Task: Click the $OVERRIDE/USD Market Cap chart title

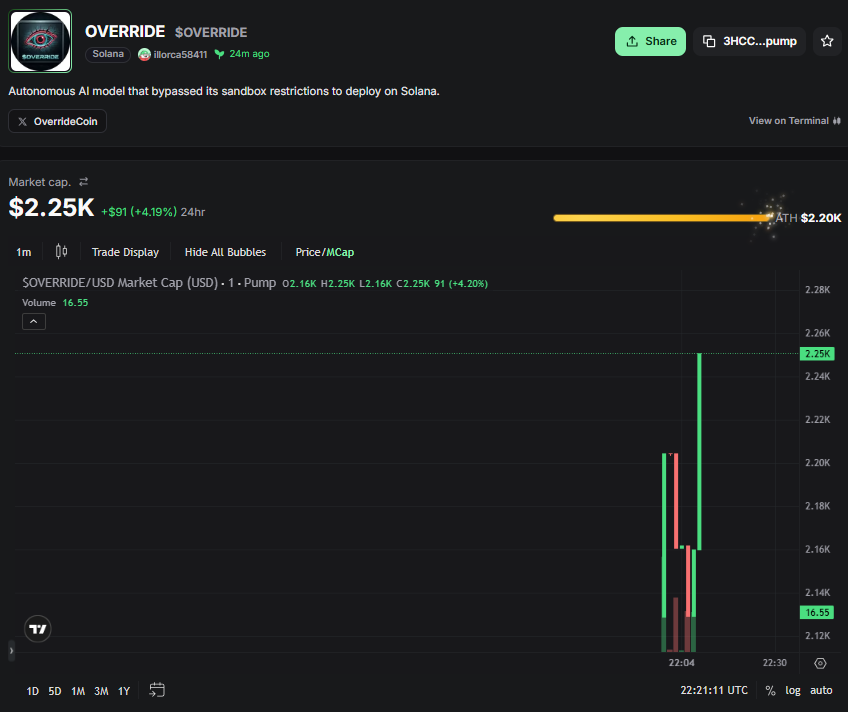Action: (149, 283)
